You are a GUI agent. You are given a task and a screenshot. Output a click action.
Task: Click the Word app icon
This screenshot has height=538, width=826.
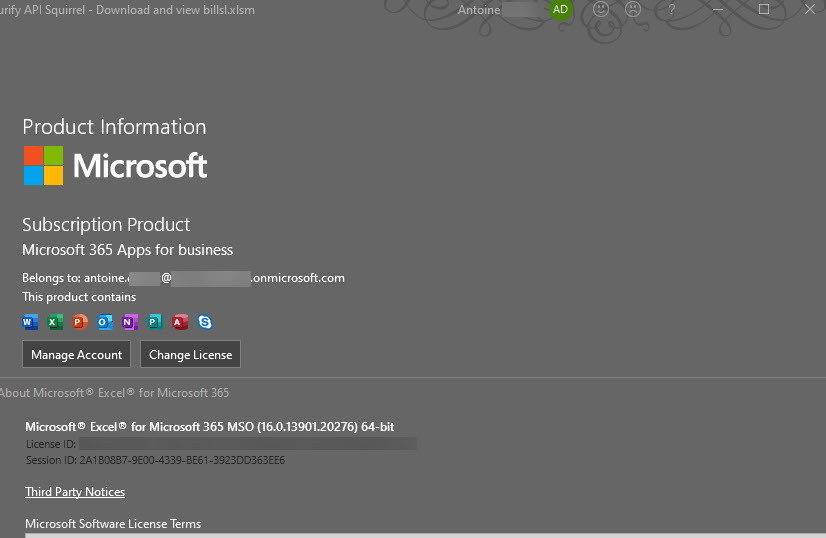click(x=31, y=322)
